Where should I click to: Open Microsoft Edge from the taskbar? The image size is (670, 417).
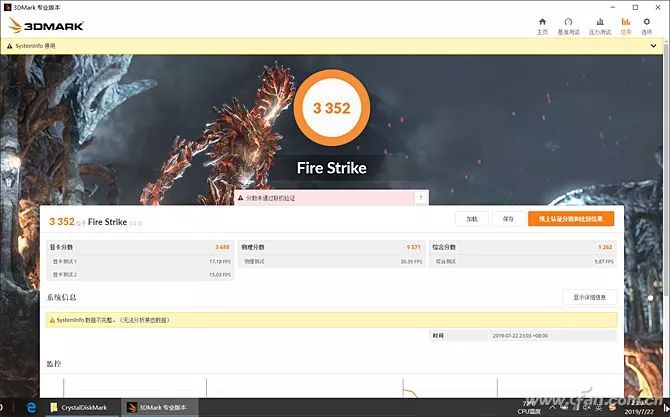pyautogui.click(x=32, y=408)
